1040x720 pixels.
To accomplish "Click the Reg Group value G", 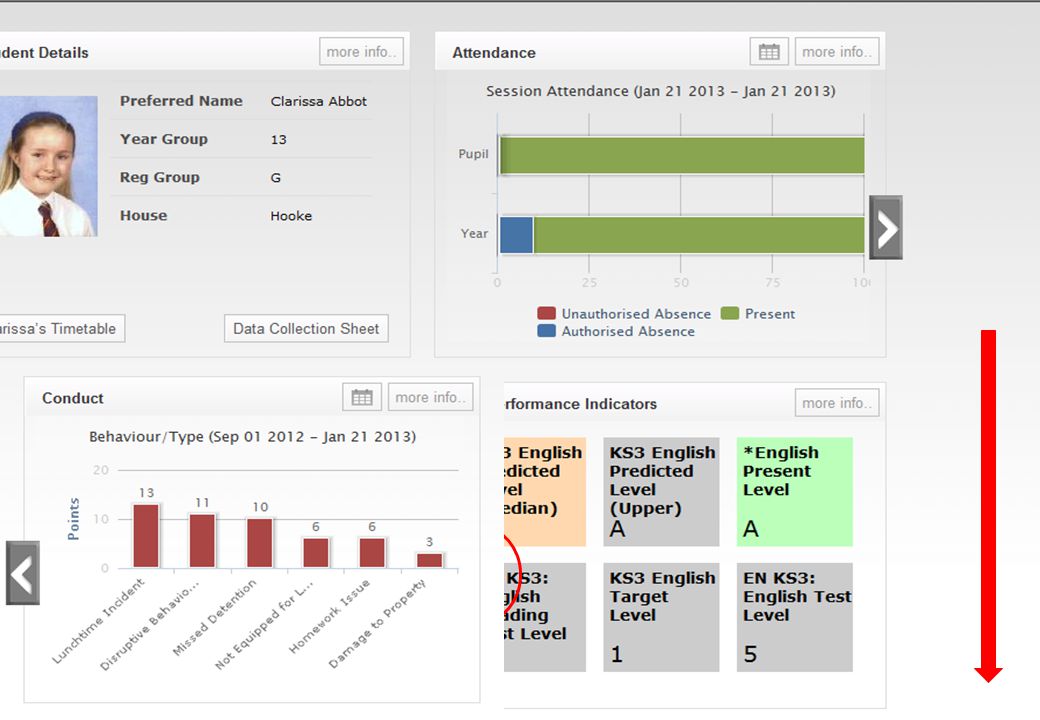I will tap(276, 178).
